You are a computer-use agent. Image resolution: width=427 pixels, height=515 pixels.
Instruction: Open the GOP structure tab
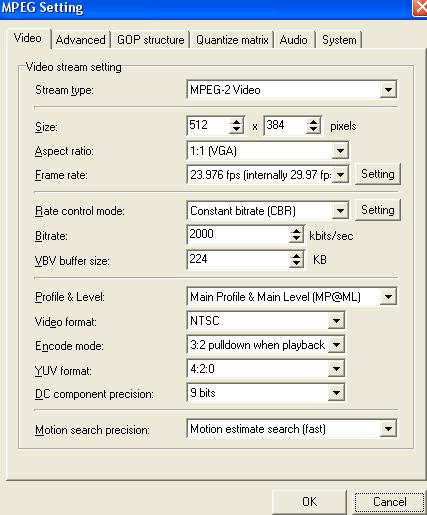[x=150, y=40]
